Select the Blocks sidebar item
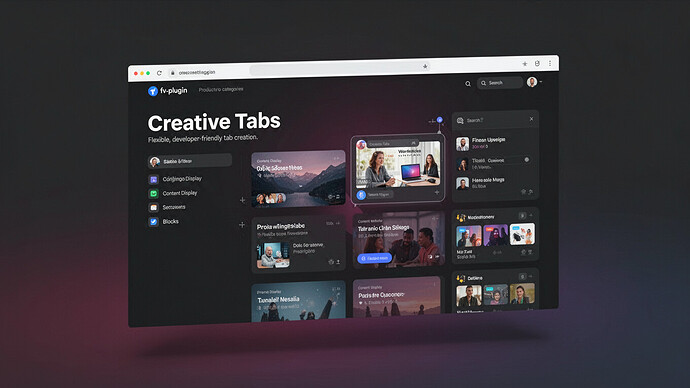 [x=170, y=222]
